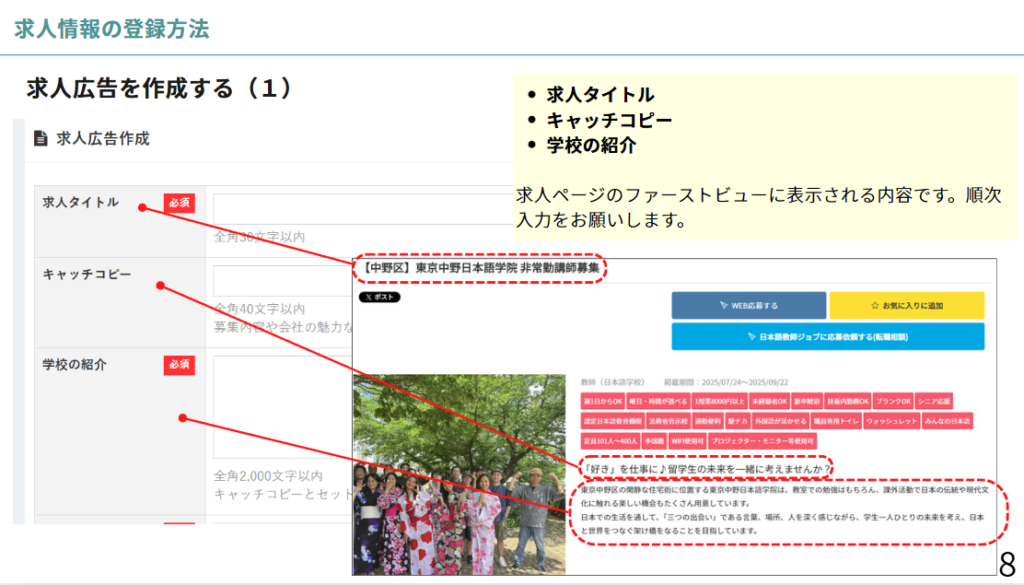The width and height of the screenshot is (1024, 585).
Task: Click the キャッチコピー input field
Action: click(x=282, y=280)
